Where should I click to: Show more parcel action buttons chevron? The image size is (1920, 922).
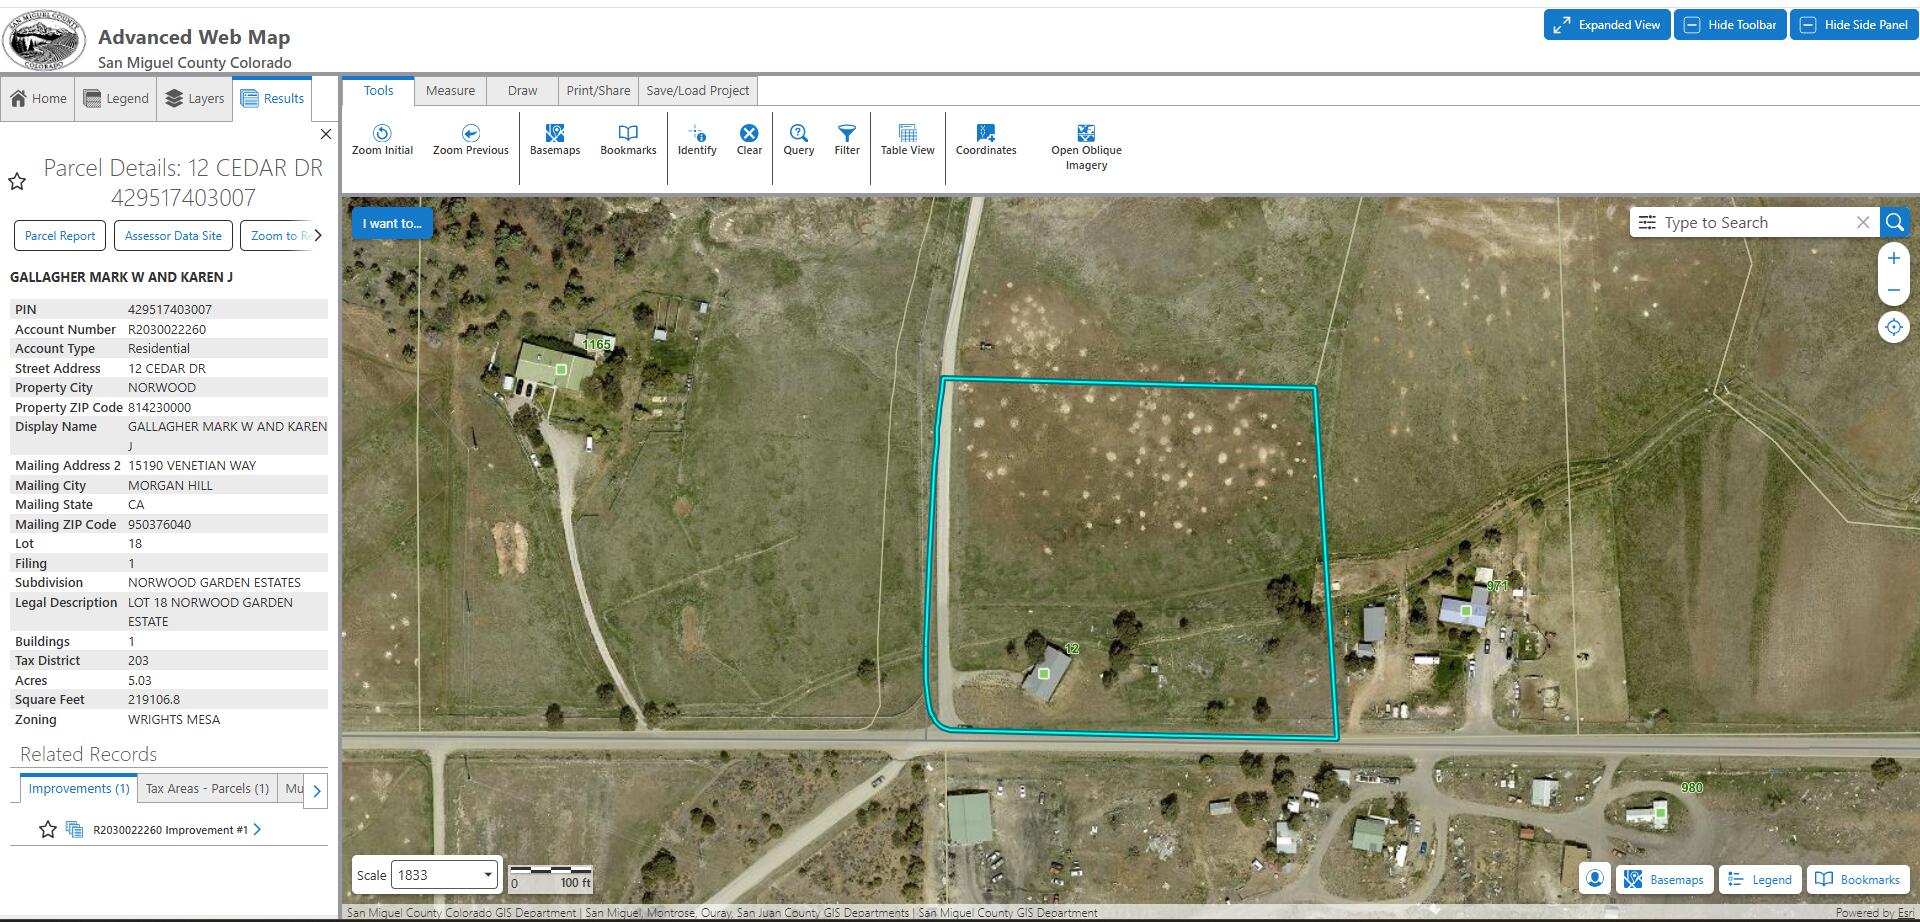(x=318, y=236)
